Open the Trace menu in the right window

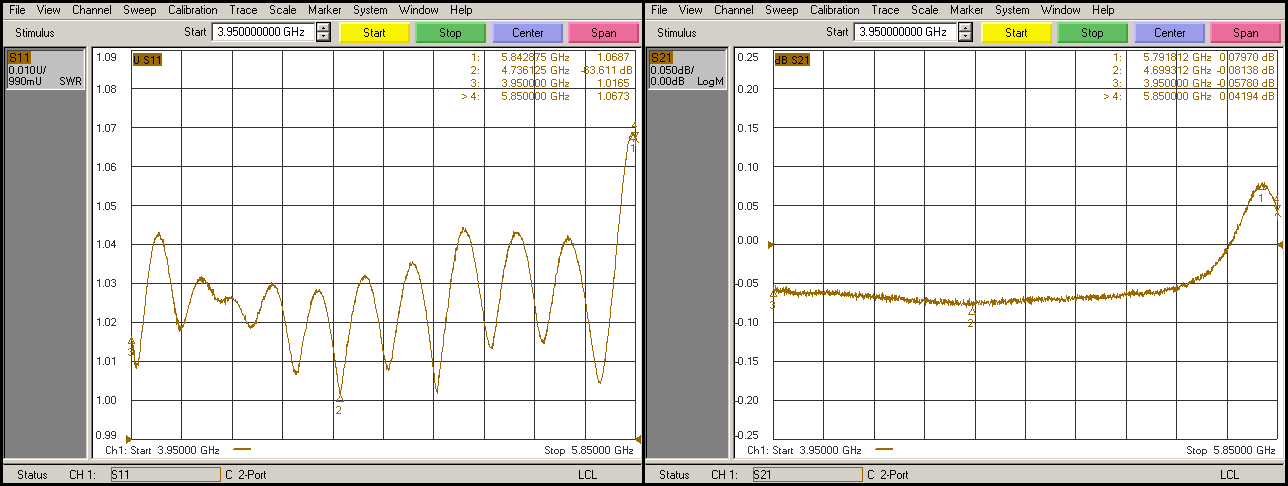885,10
